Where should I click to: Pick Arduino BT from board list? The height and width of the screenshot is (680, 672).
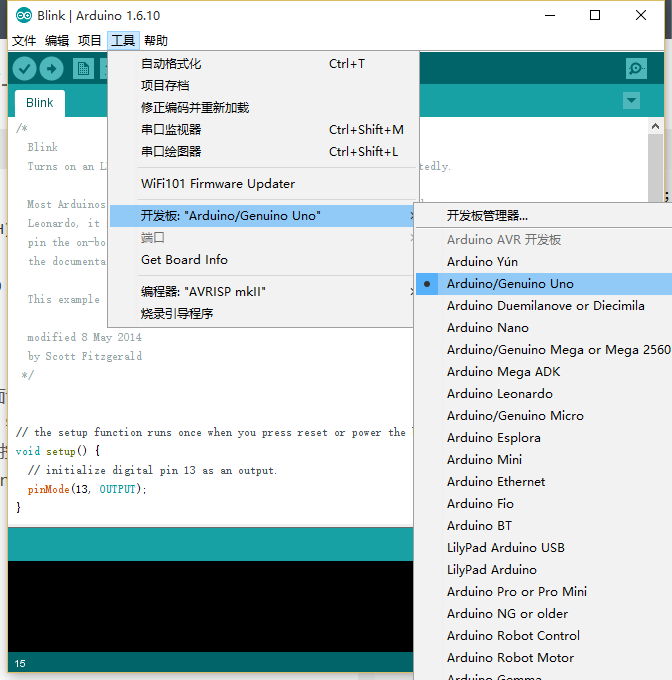point(544,526)
